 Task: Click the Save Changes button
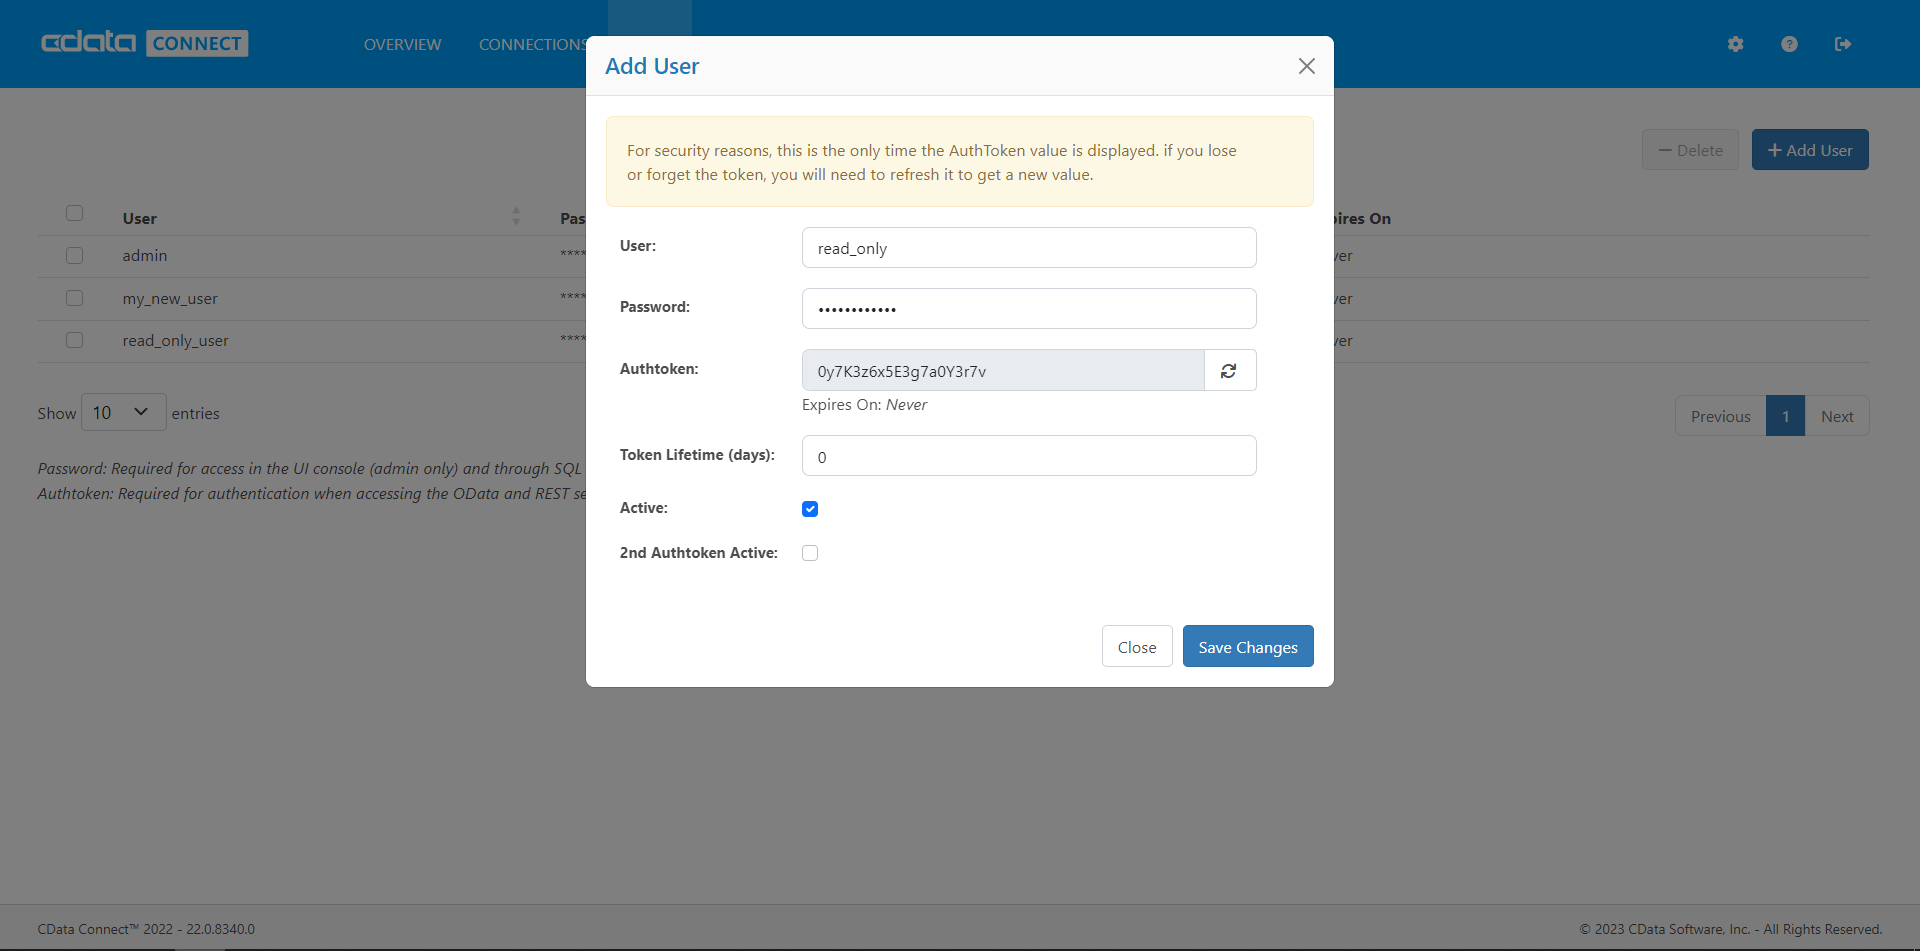[x=1247, y=646]
